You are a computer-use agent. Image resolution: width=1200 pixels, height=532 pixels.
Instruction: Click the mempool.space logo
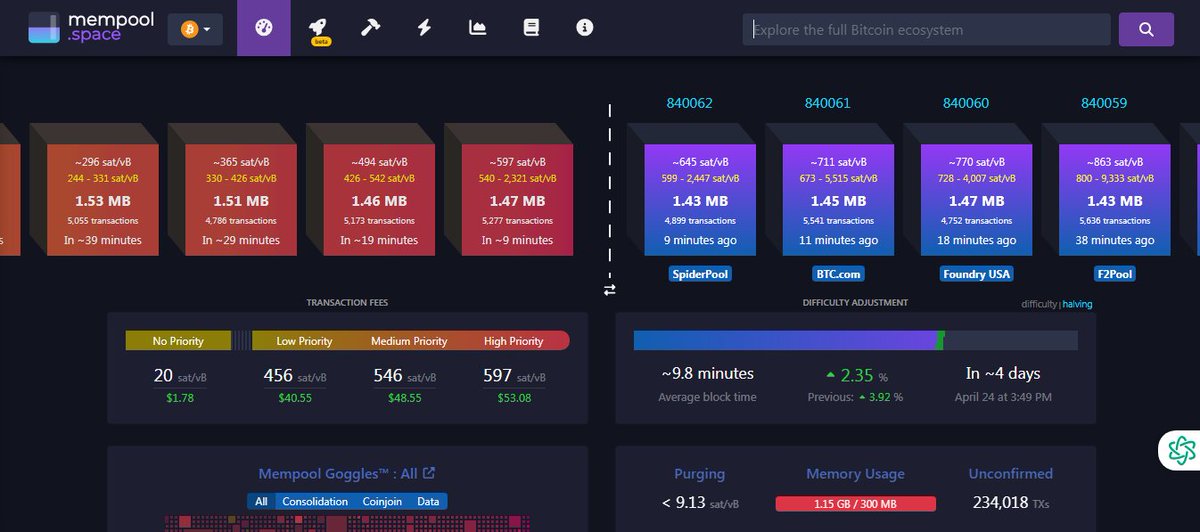(x=91, y=28)
